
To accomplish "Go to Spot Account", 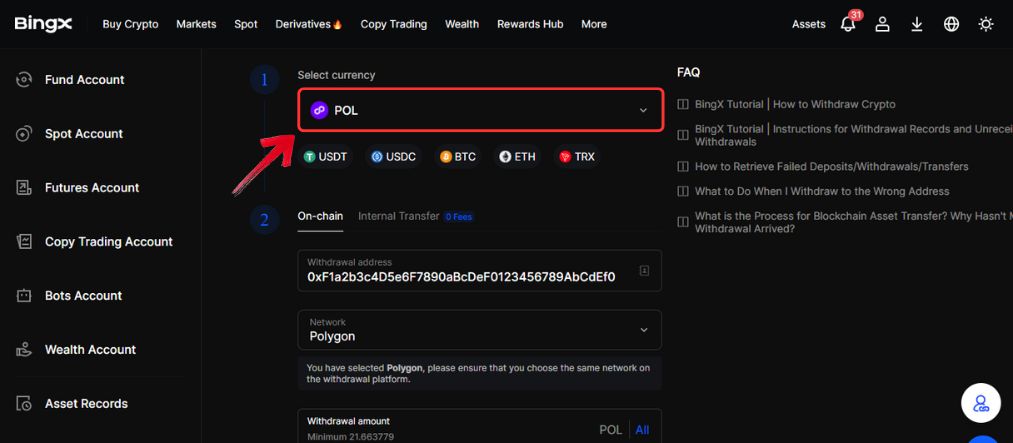I will (x=84, y=134).
